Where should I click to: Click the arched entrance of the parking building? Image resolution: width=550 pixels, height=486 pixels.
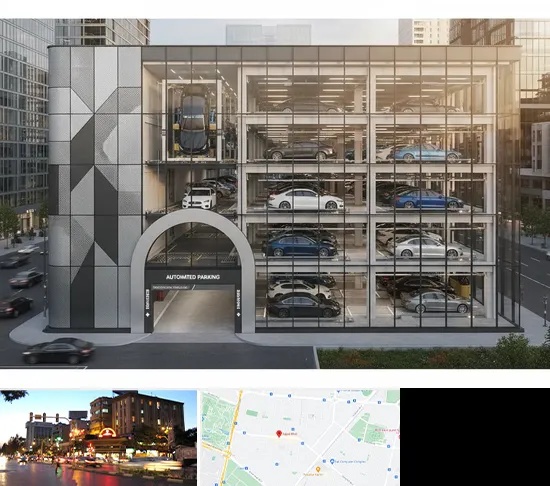(193, 272)
